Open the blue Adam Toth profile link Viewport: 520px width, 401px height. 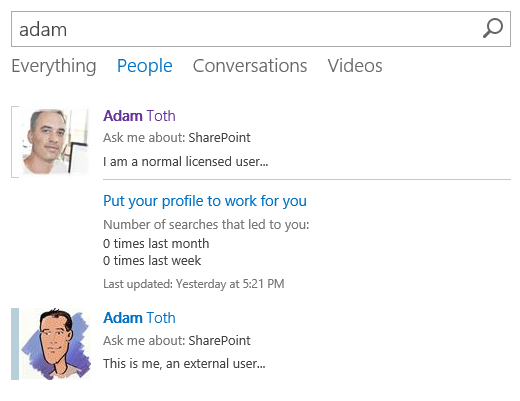tap(139, 318)
